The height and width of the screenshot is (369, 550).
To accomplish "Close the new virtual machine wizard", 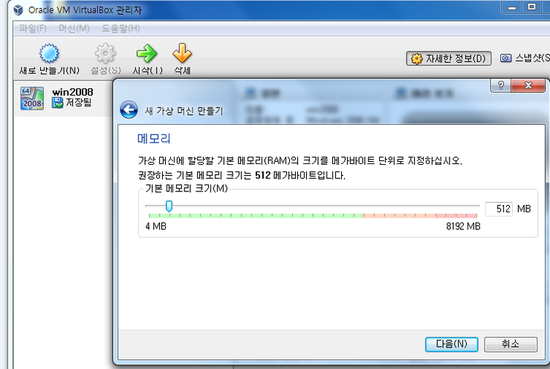I will pyautogui.click(x=528, y=85).
